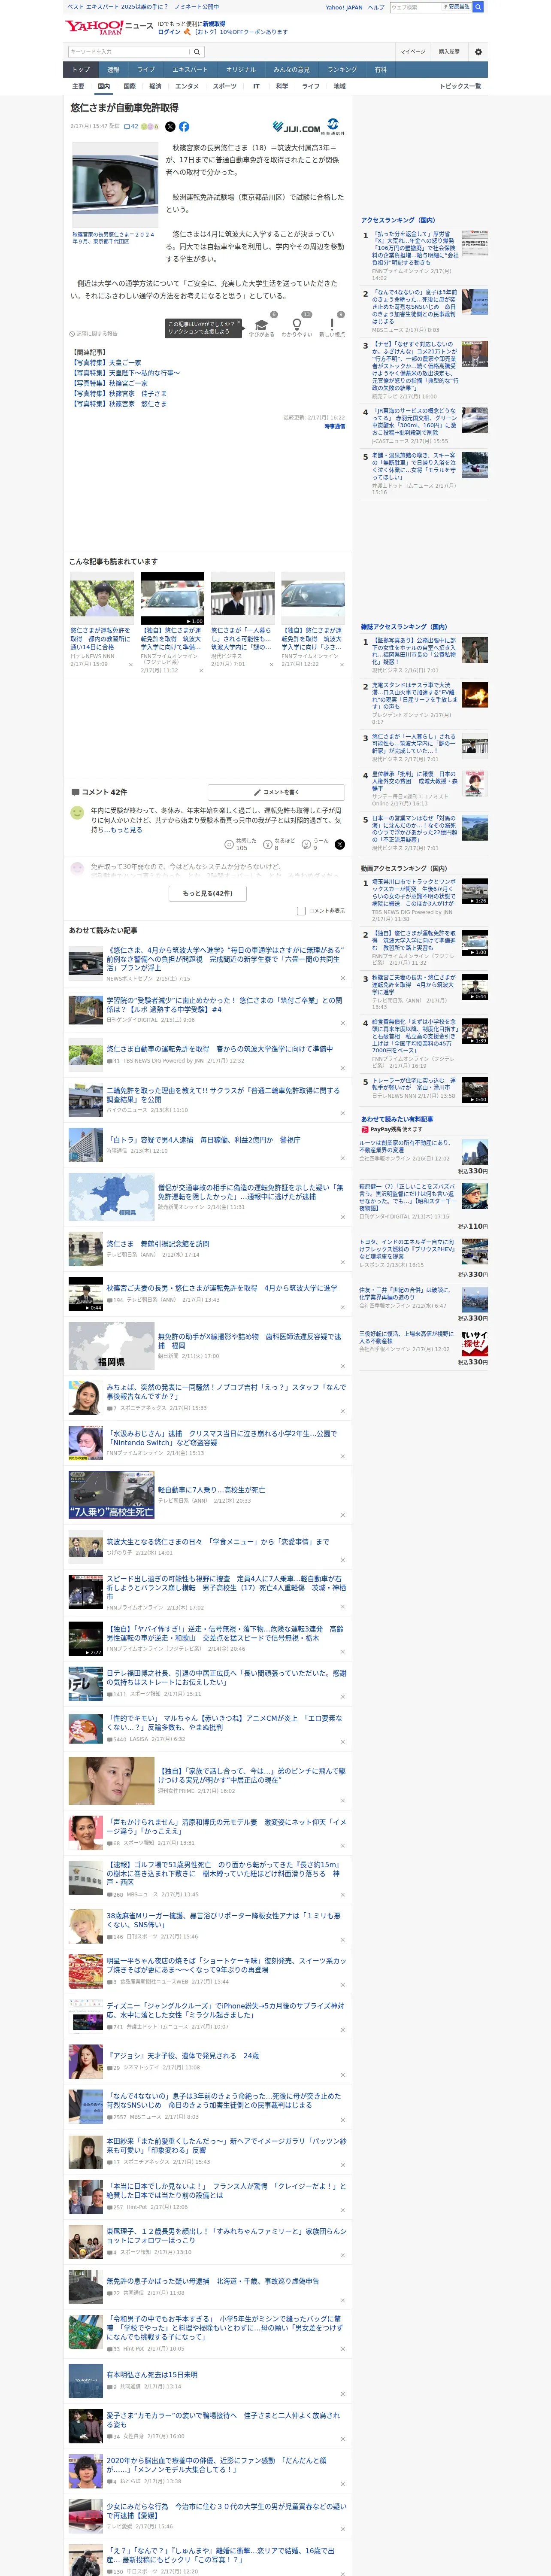The height and width of the screenshot is (2576, 551).
Task: Open 科学 category in sub navigation
Action: pos(282,86)
